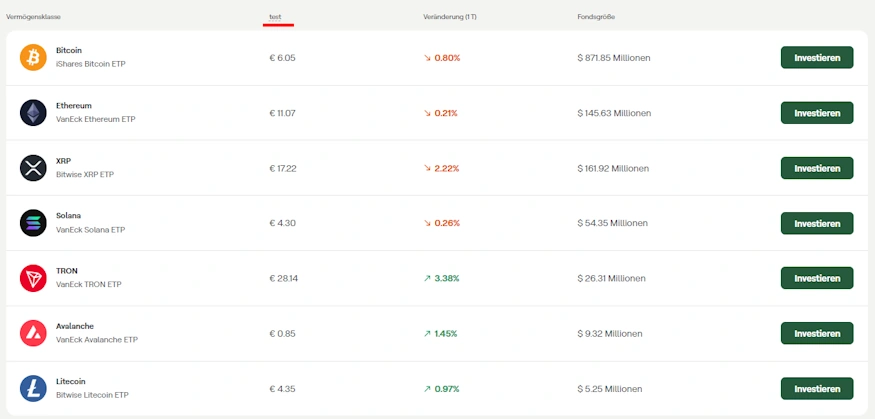Screen dimensions: 875x419
Task: Select the underlined 'test' column header
Action: click(x=275, y=18)
